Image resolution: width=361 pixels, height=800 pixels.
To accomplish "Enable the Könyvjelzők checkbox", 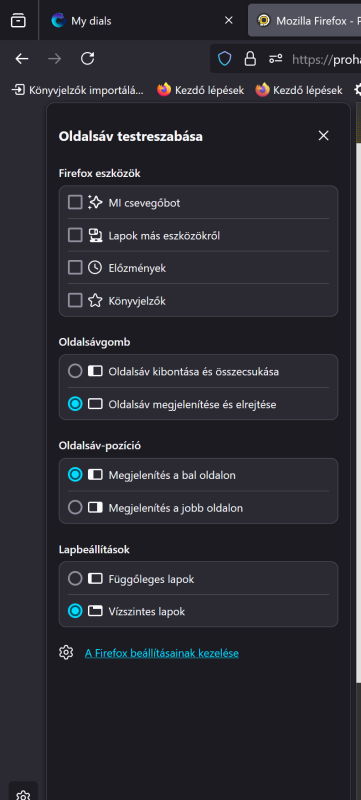I will click(x=75, y=301).
